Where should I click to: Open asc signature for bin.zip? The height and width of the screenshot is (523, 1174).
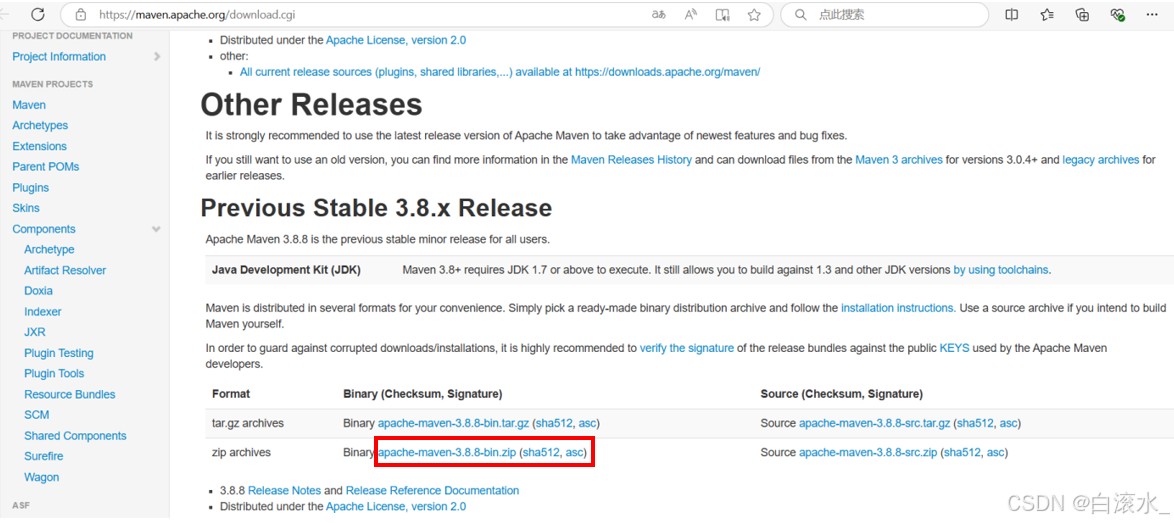click(574, 452)
